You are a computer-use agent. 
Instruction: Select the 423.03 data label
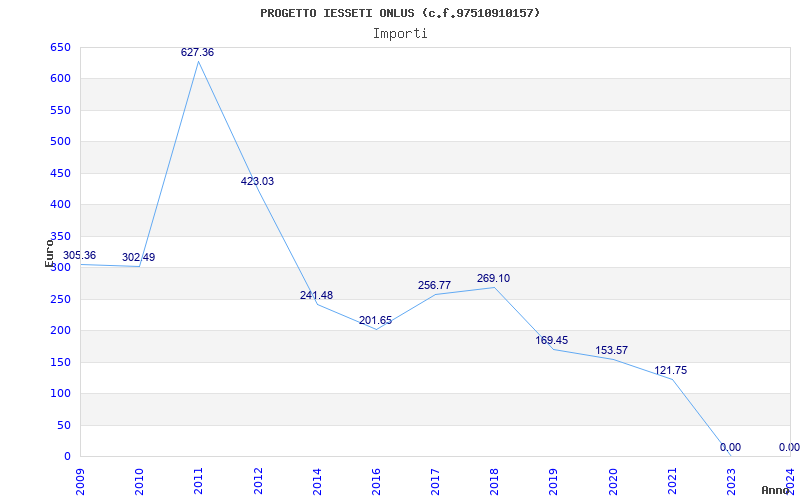coord(257,181)
